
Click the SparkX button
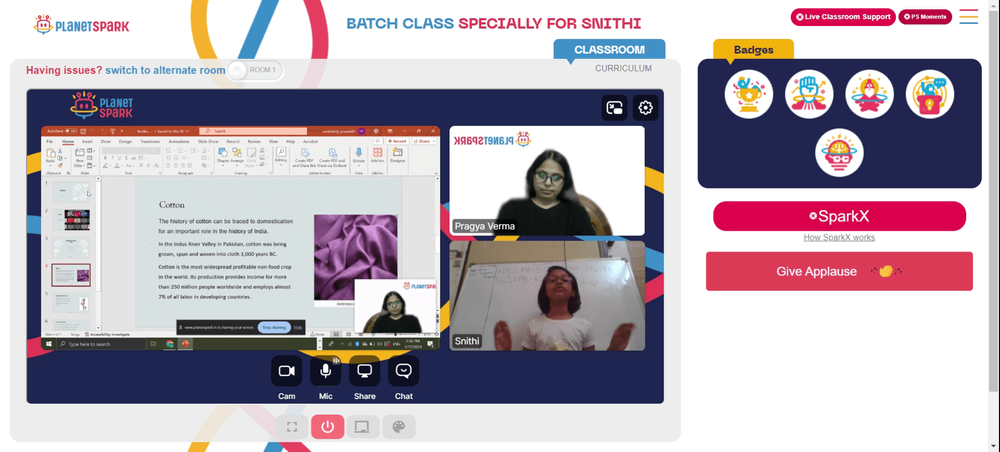pos(839,216)
